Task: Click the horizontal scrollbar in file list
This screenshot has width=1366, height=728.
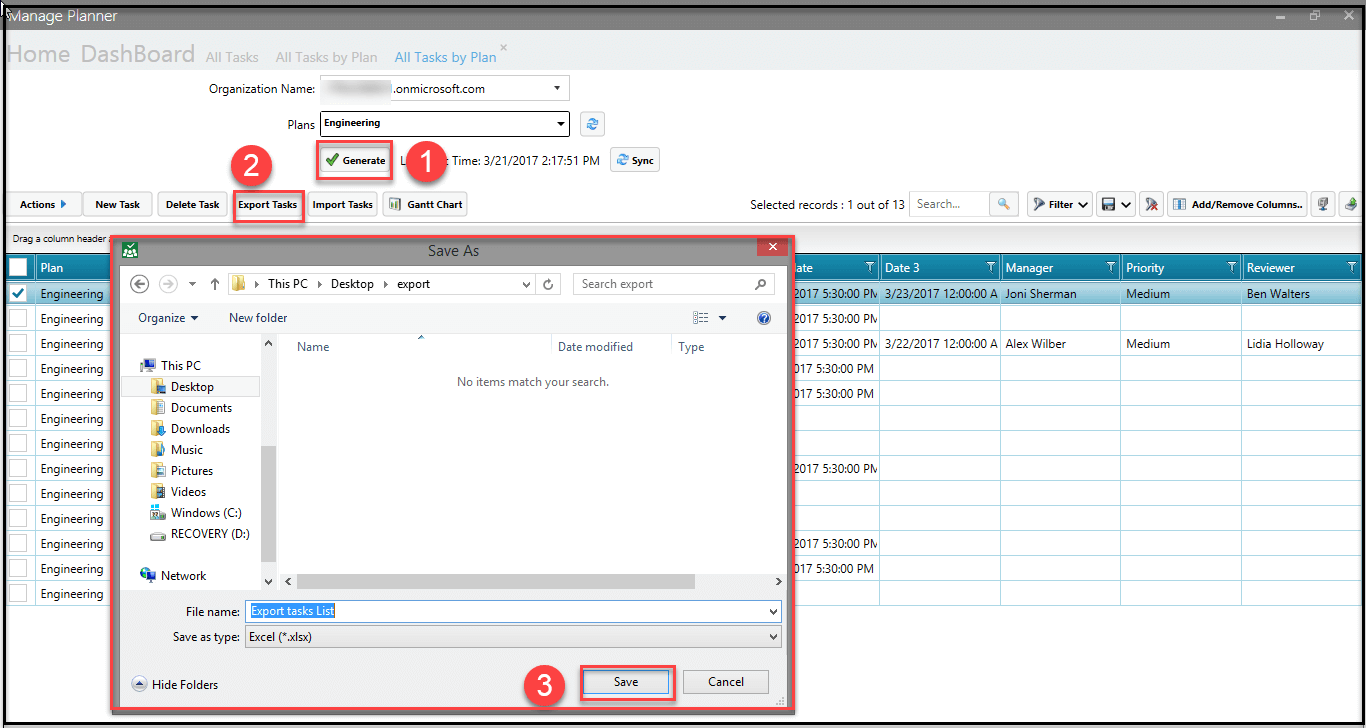Action: click(x=495, y=581)
